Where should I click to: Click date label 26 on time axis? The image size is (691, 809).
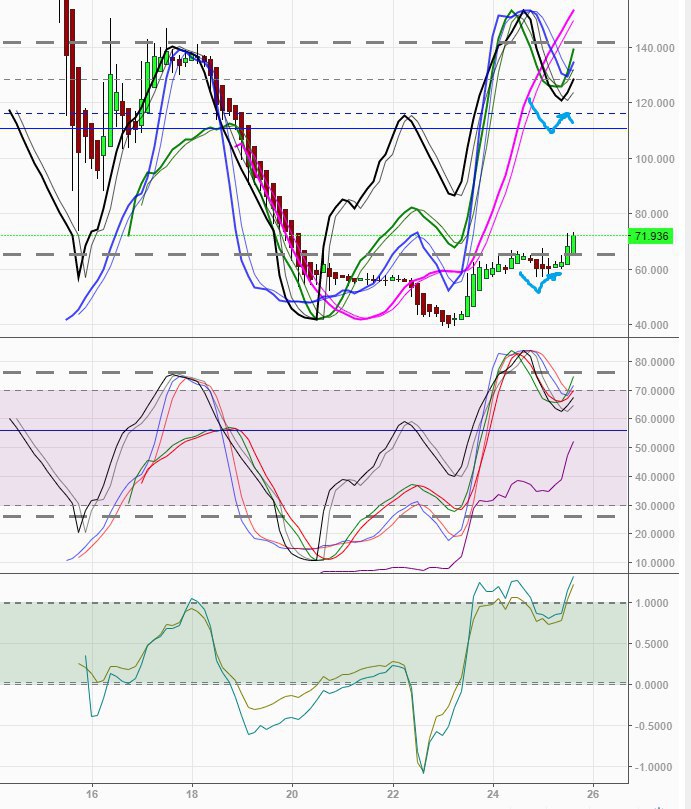tap(593, 794)
